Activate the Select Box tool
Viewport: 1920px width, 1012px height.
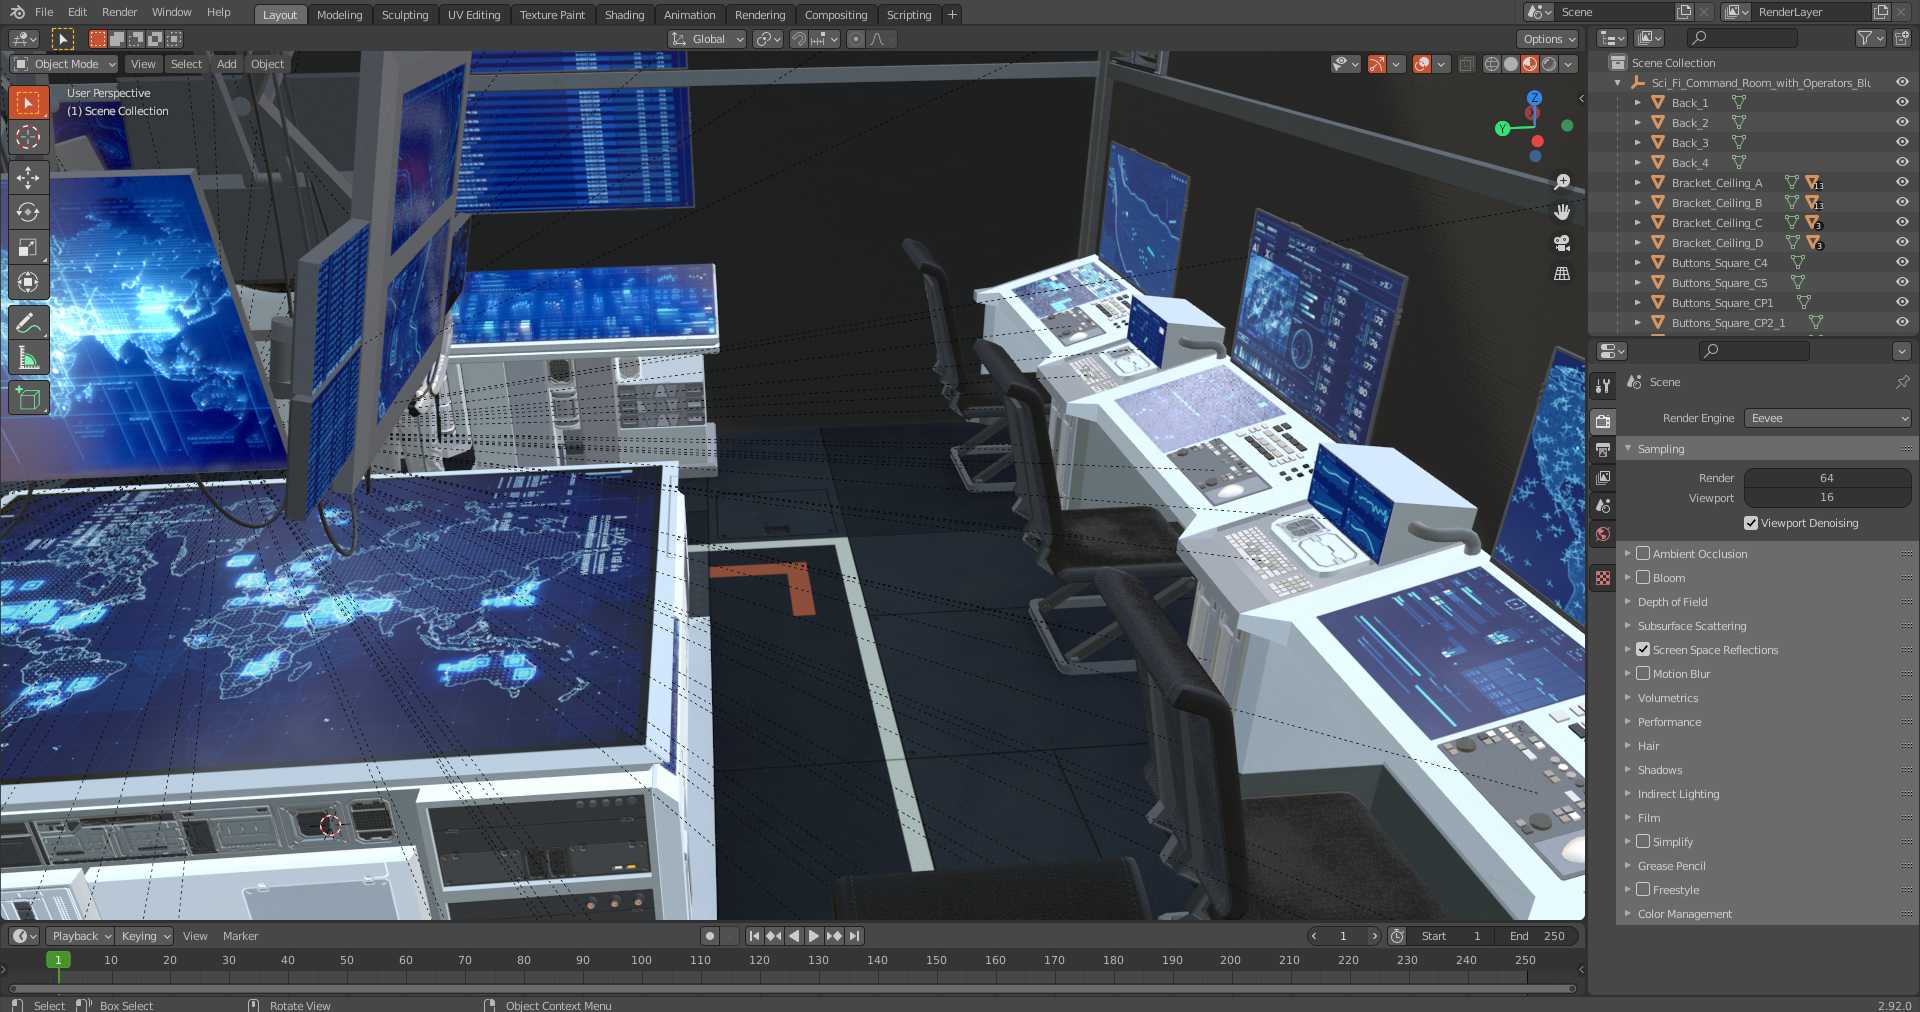28,102
